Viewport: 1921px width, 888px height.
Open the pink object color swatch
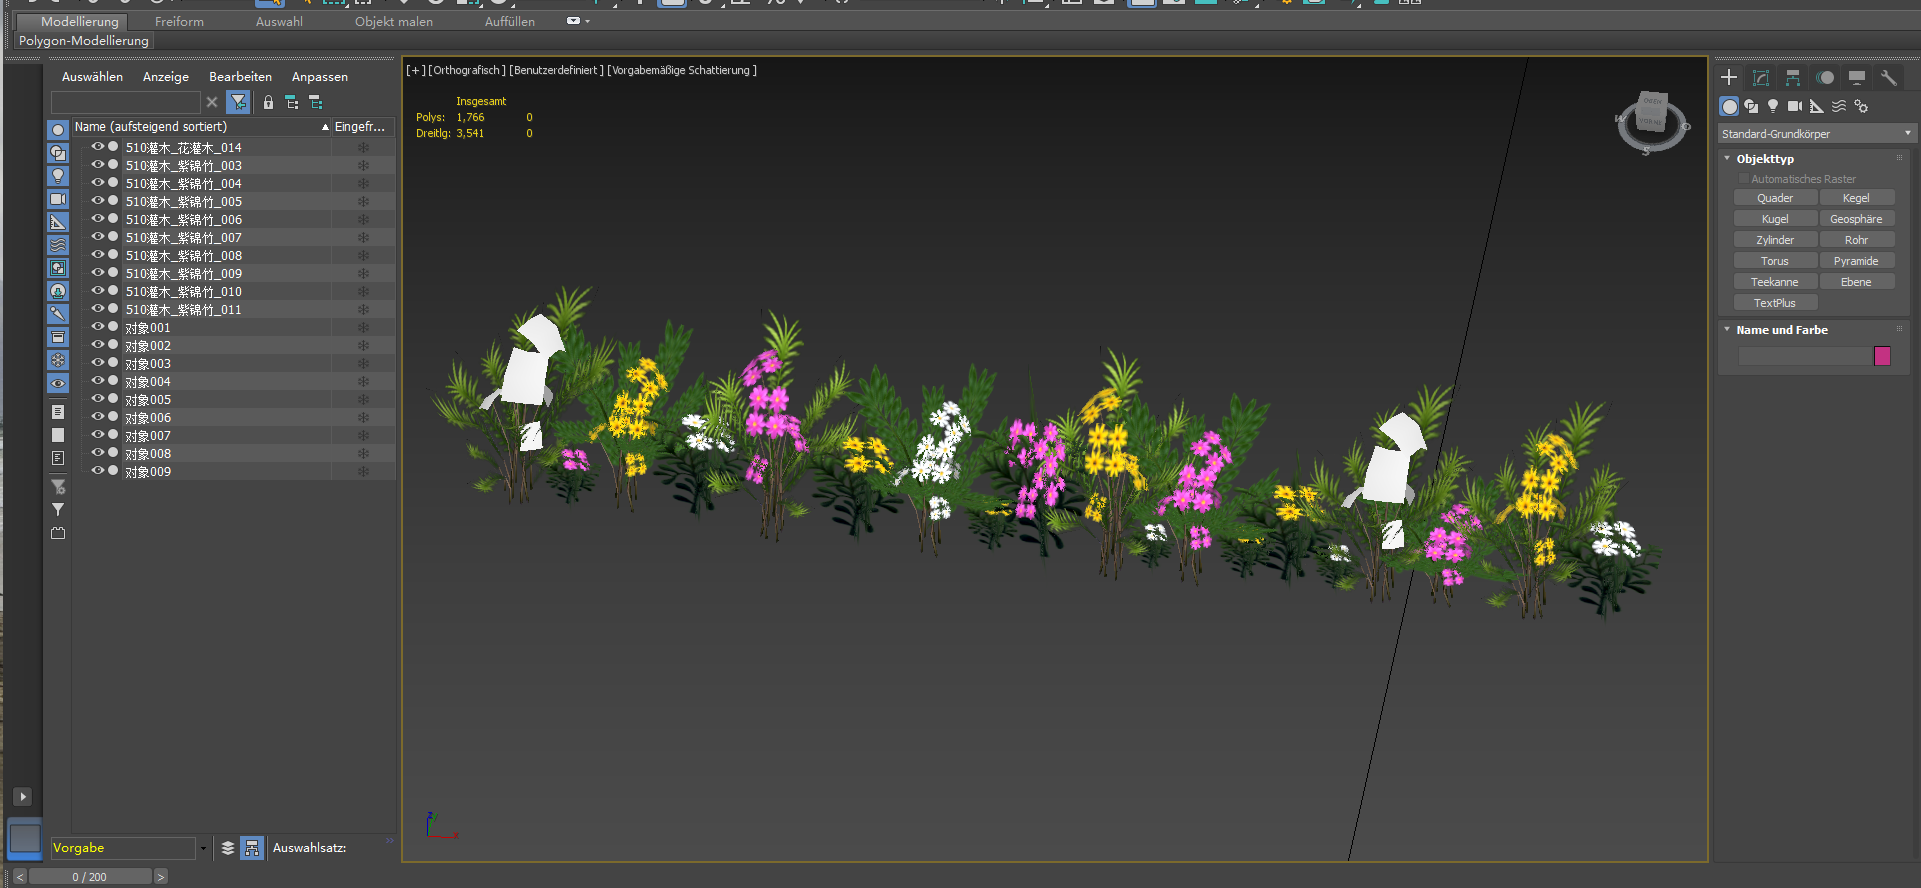tap(1882, 356)
